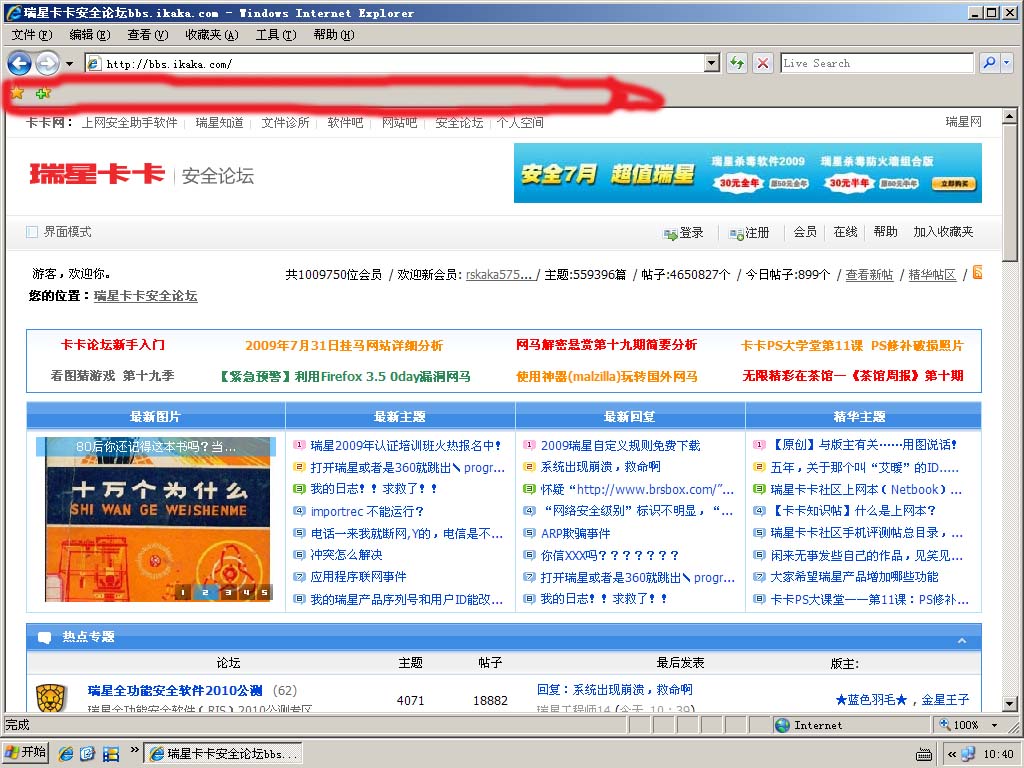This screenshot has height=768, width=1024.
Task: Open the search provider dropdown arrow
Action: 1006,63
